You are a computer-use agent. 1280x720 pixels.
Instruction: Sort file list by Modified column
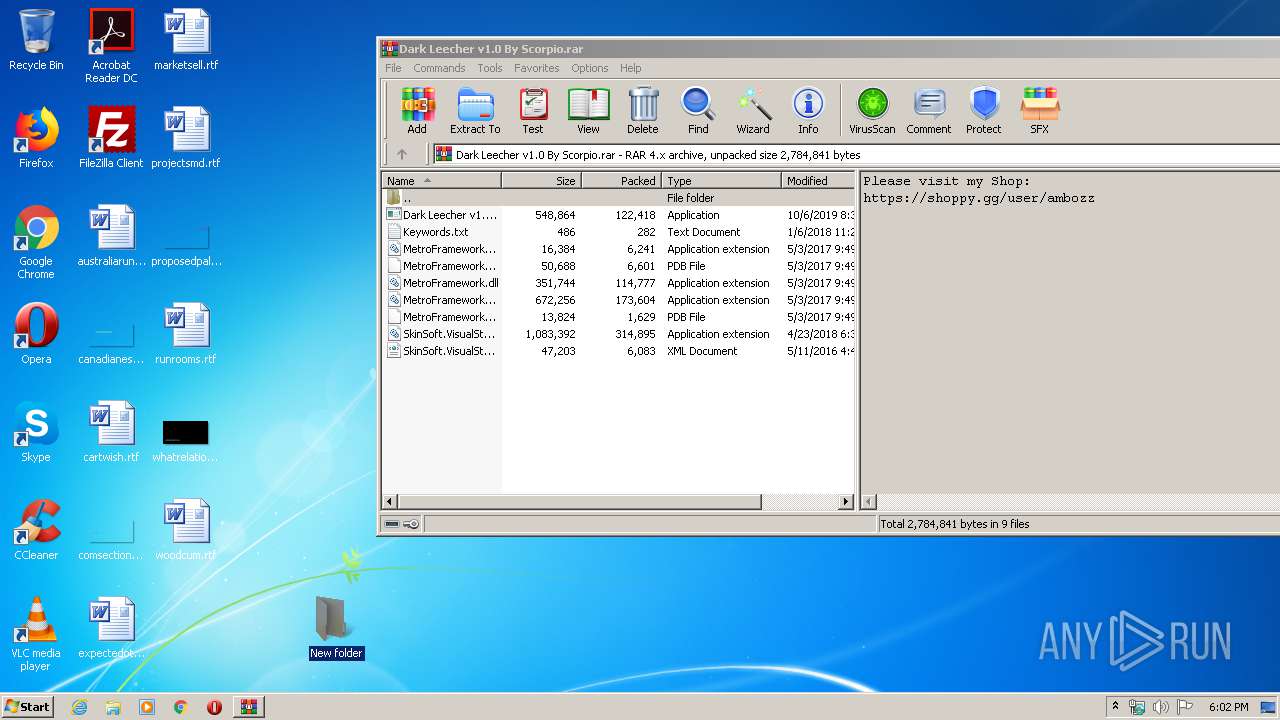click(x=818, y=181)
